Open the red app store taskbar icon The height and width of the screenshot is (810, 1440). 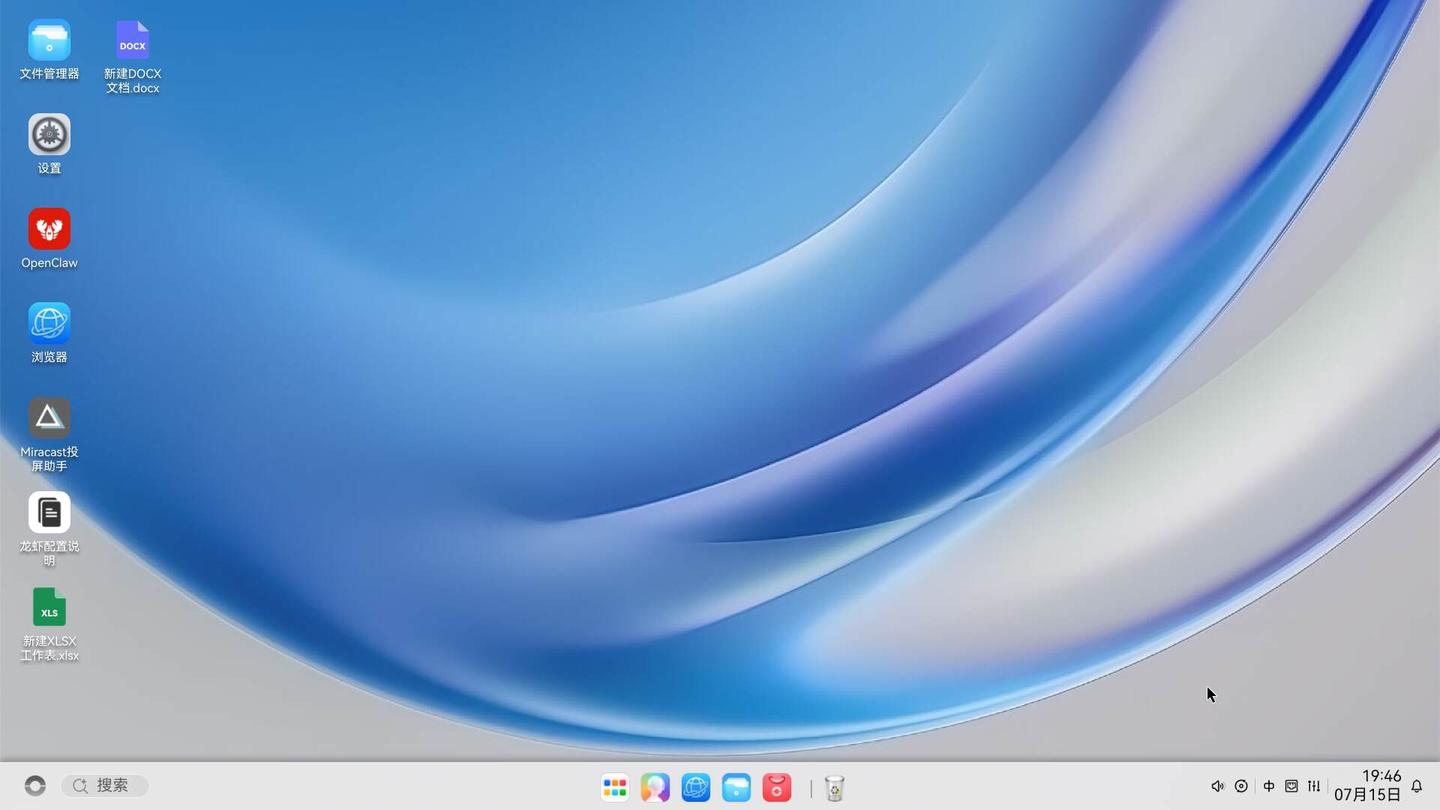tap(777, 788)
